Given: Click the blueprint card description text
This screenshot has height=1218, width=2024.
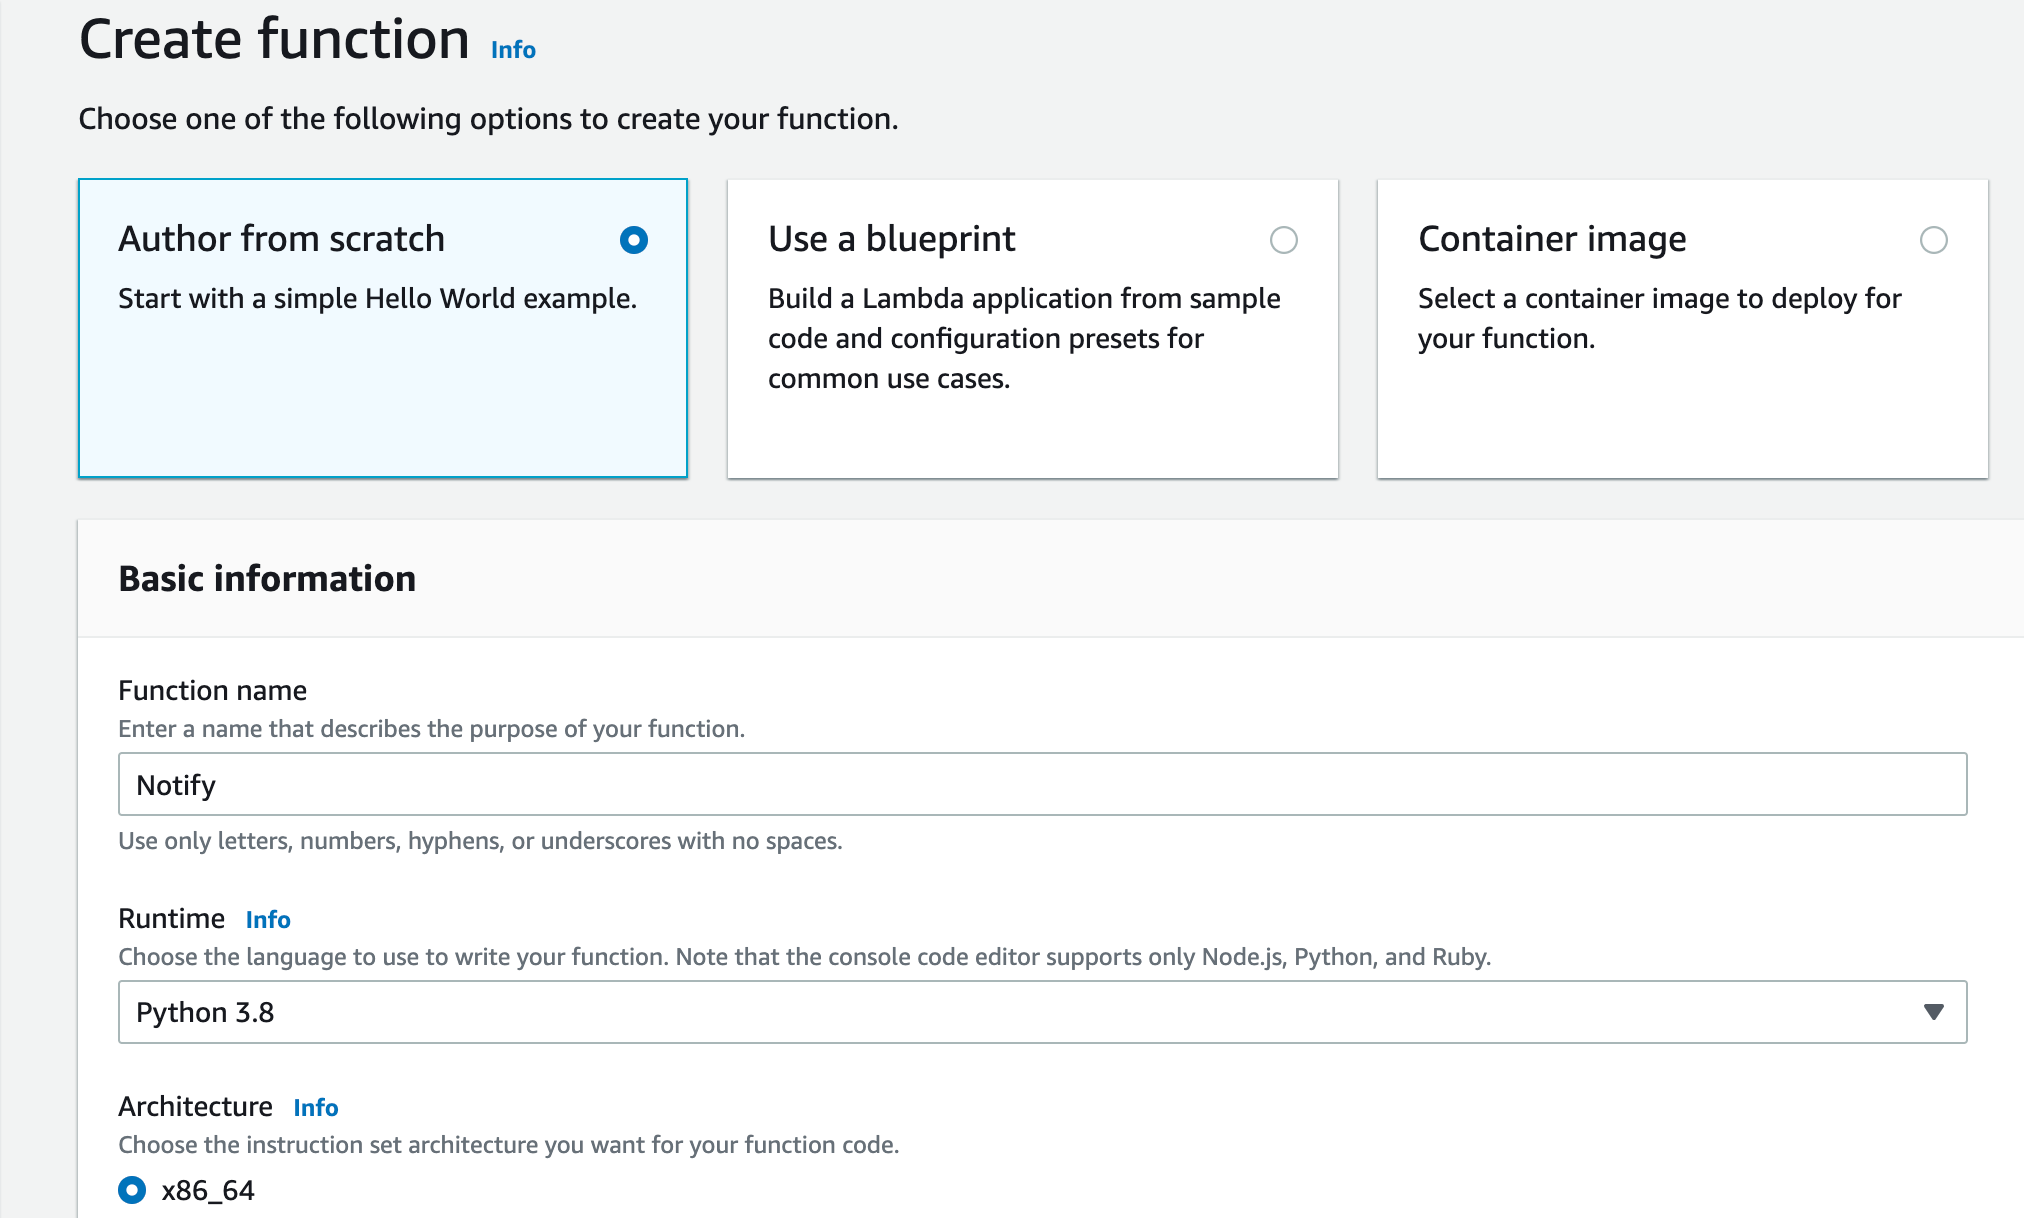Looking at the screenshot, I should (x=1023, y=338).
